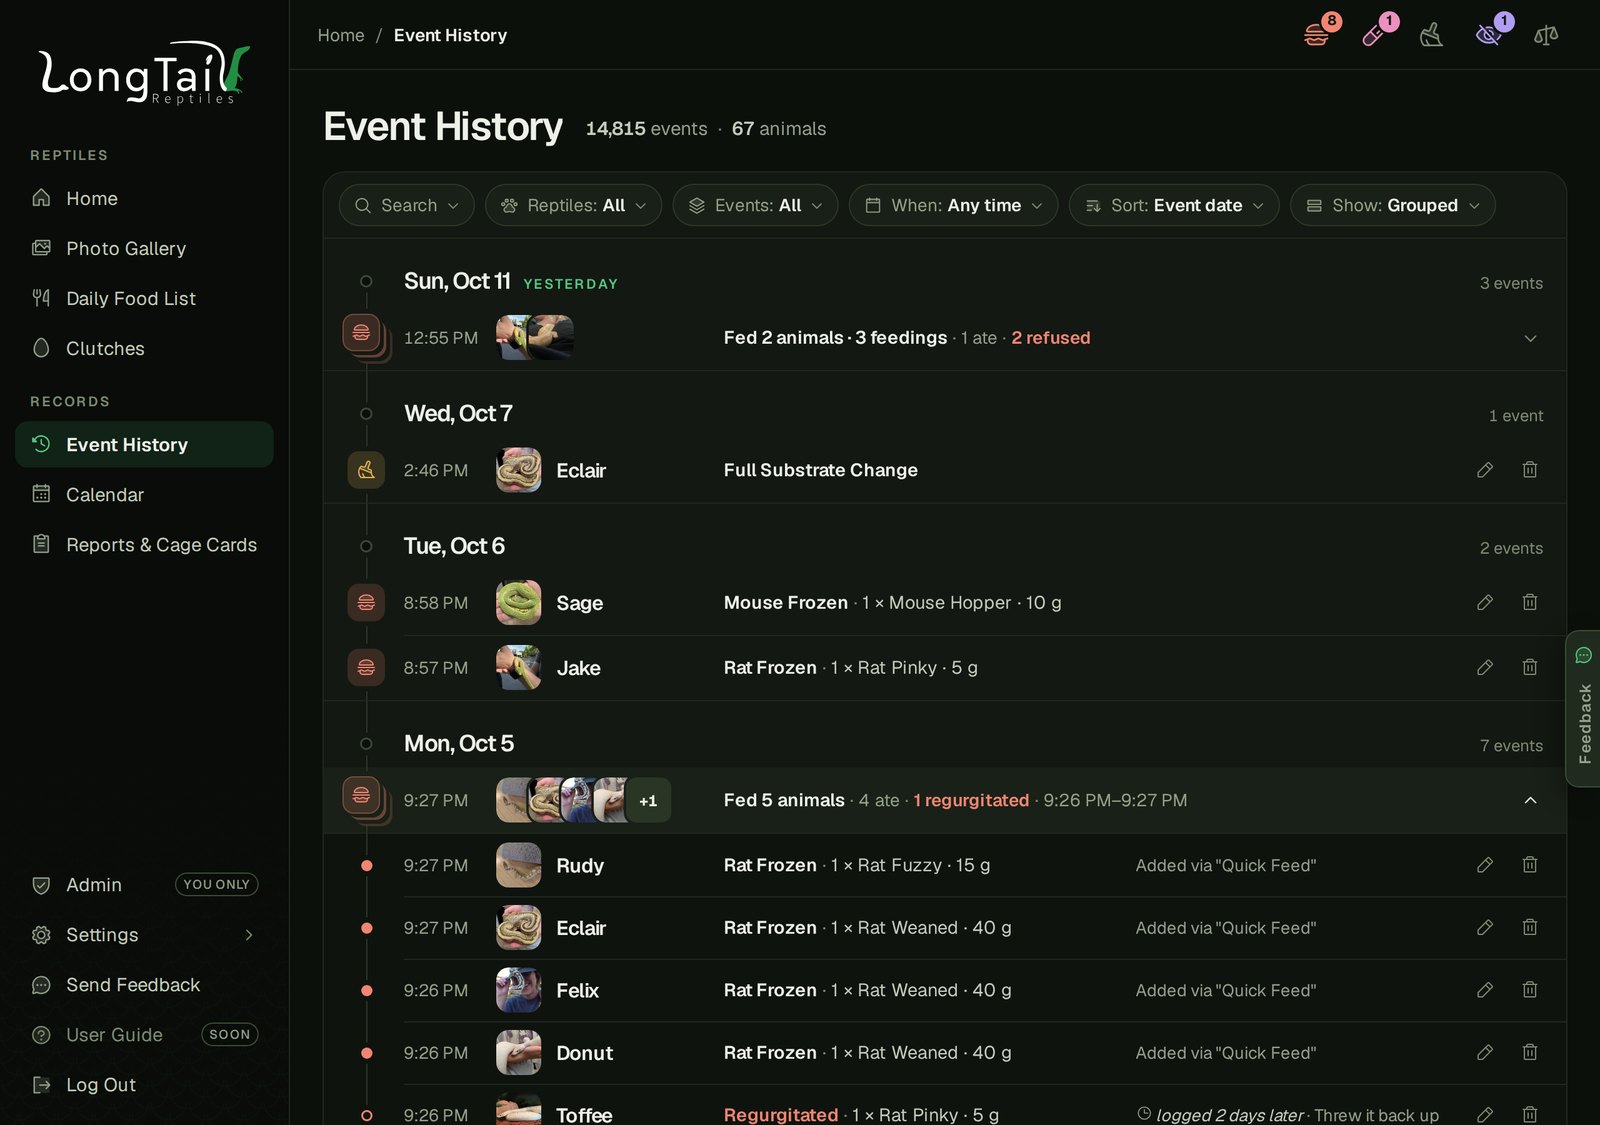This screenshot has height=1125, width=1600.
Task: Click the LongTail Reptiles logo
Action: 144,72
